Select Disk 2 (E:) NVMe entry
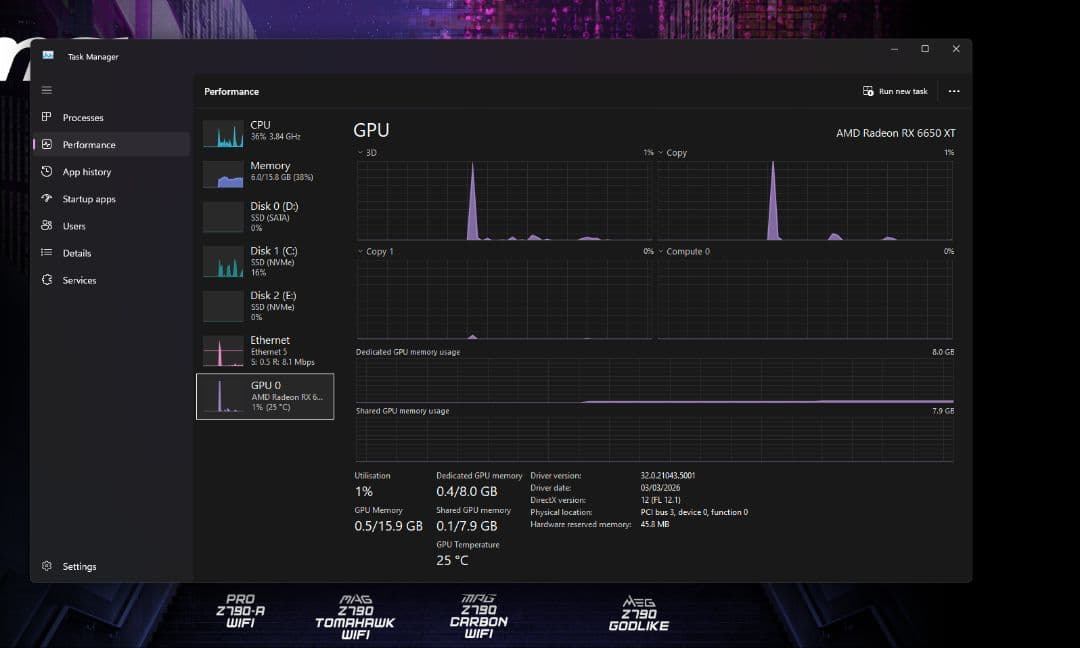Screen dimensions: 1080x648 265,306
